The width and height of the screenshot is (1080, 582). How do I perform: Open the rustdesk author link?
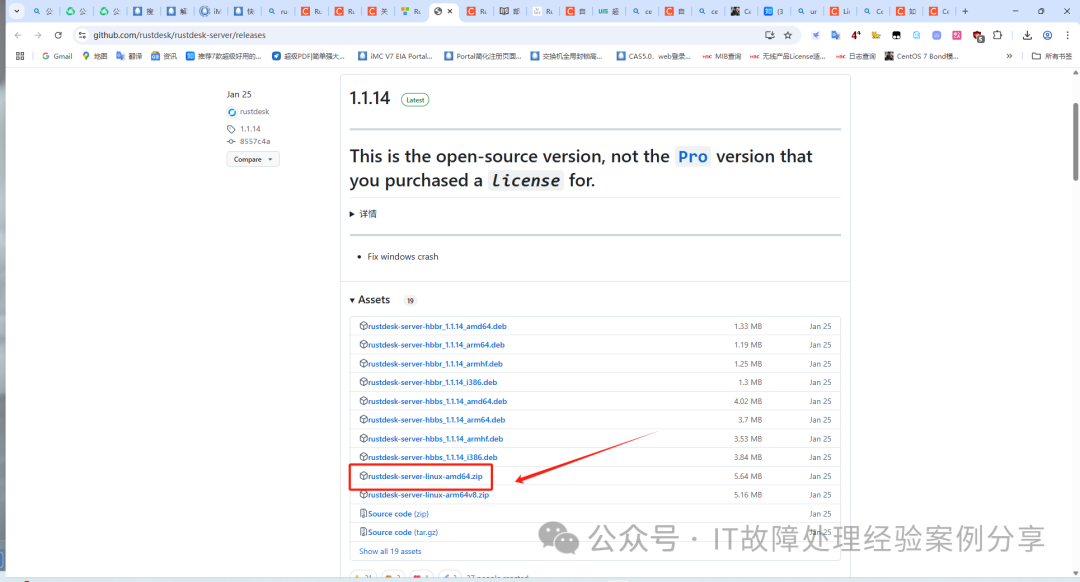coord(254,112)
